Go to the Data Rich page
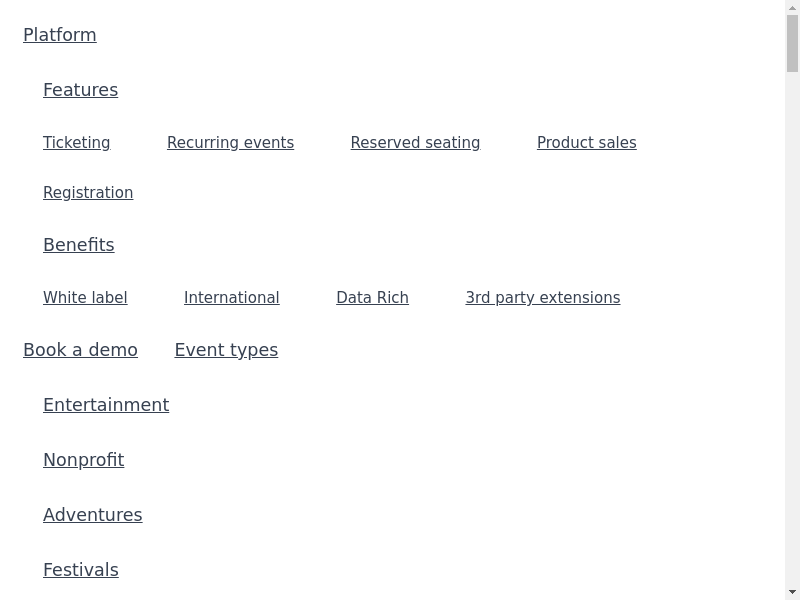 pyautogui.click(x=372, y=298)
